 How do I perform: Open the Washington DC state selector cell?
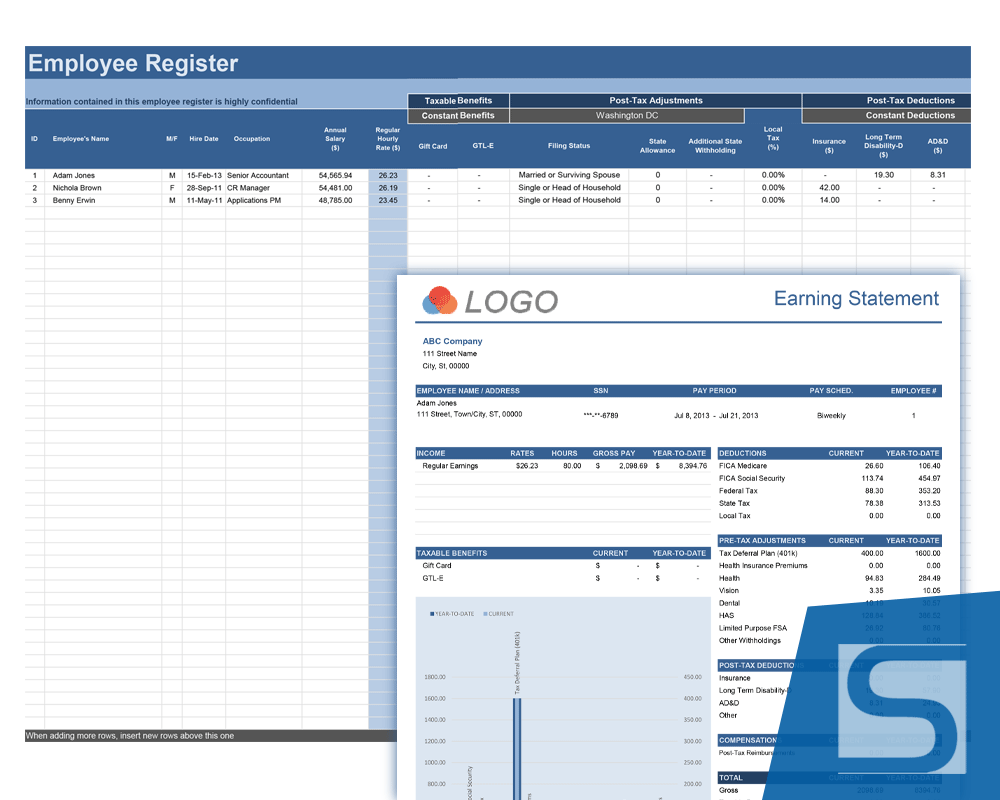coord(627,115)
